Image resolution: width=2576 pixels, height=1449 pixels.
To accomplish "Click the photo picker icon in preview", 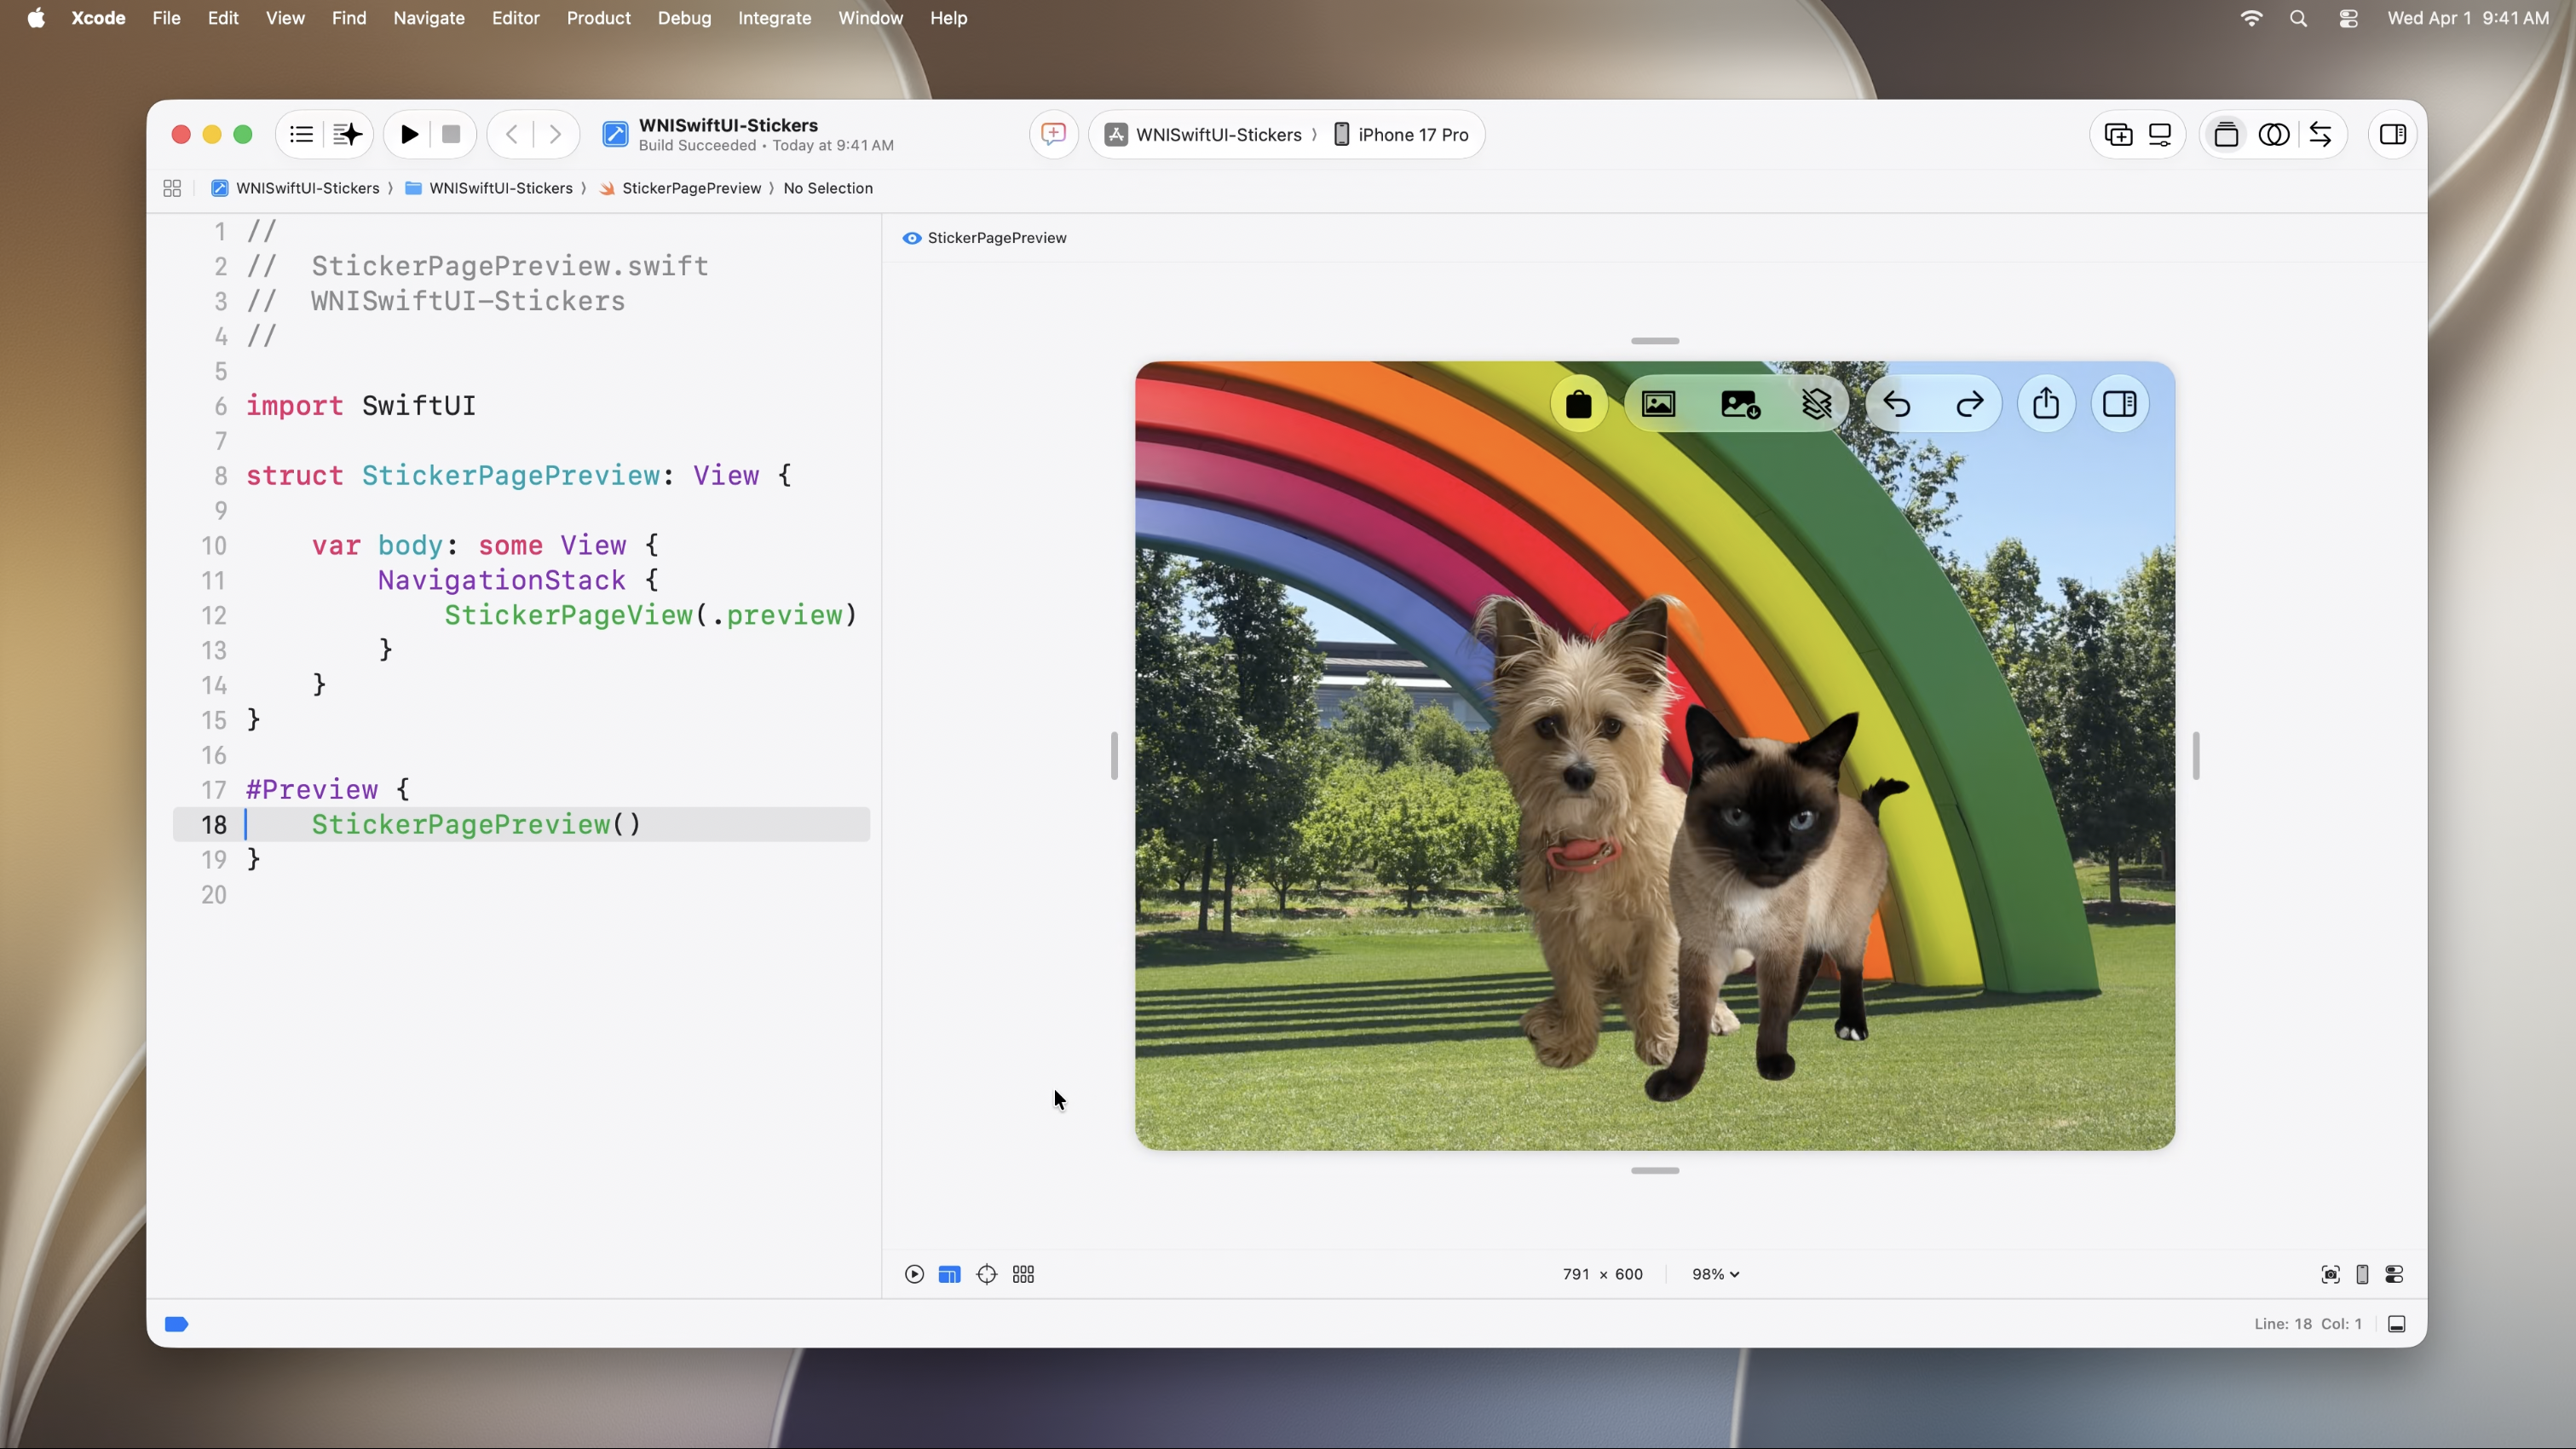I will pos(1659,404).
